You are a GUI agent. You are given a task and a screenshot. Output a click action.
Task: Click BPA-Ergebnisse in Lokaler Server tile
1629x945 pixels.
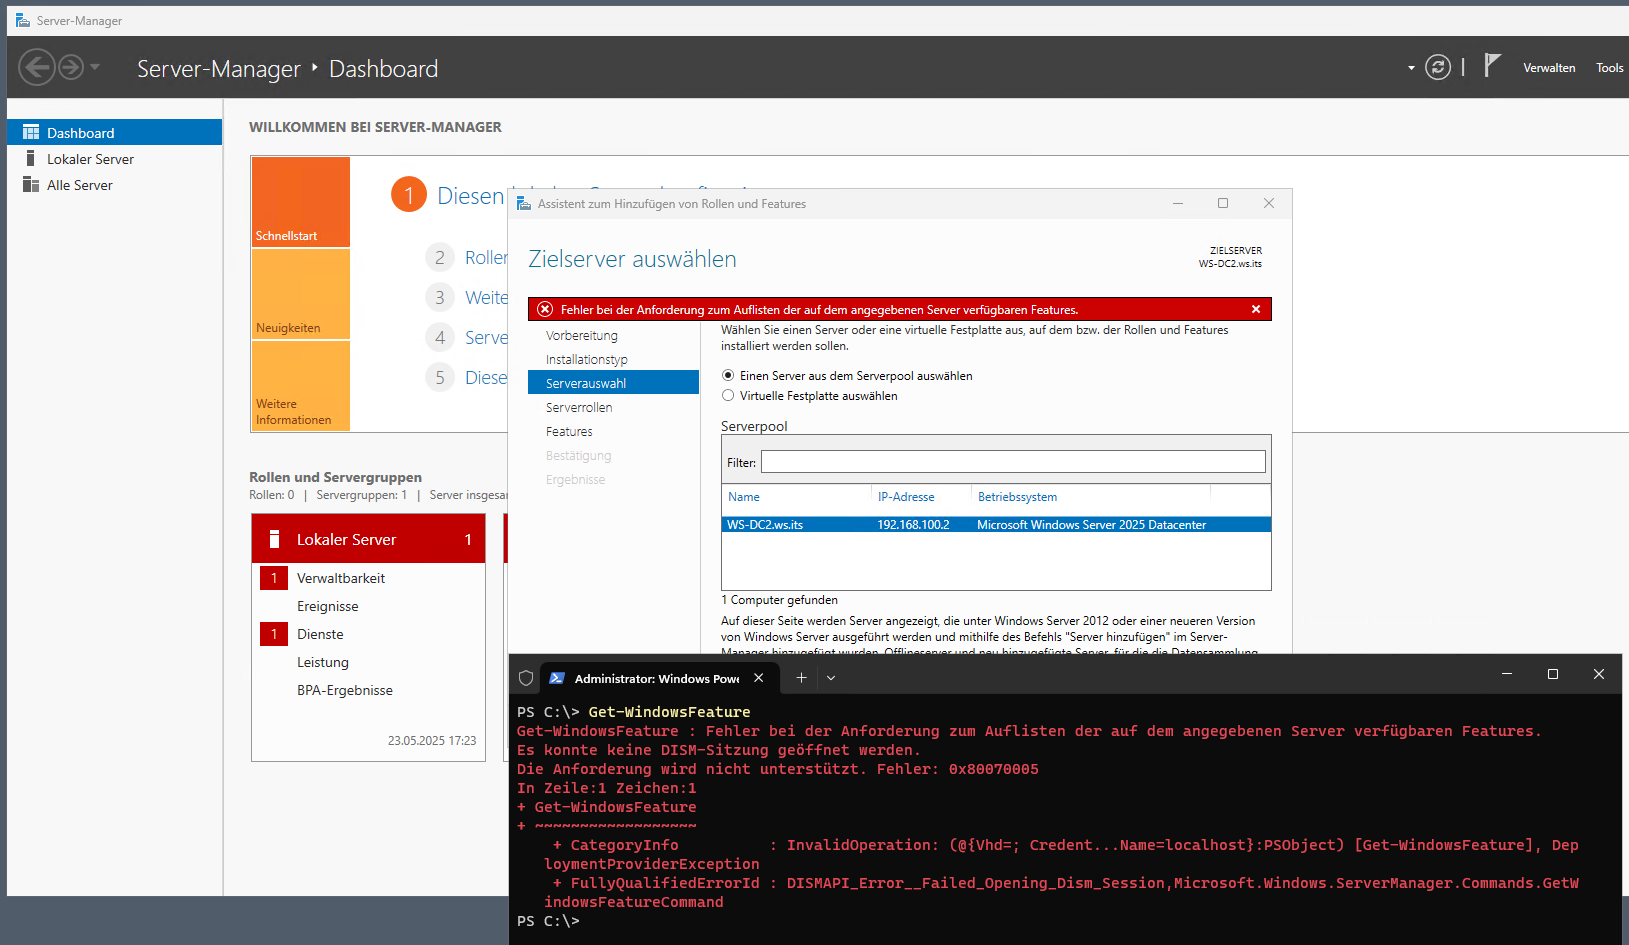pos(345,690)
